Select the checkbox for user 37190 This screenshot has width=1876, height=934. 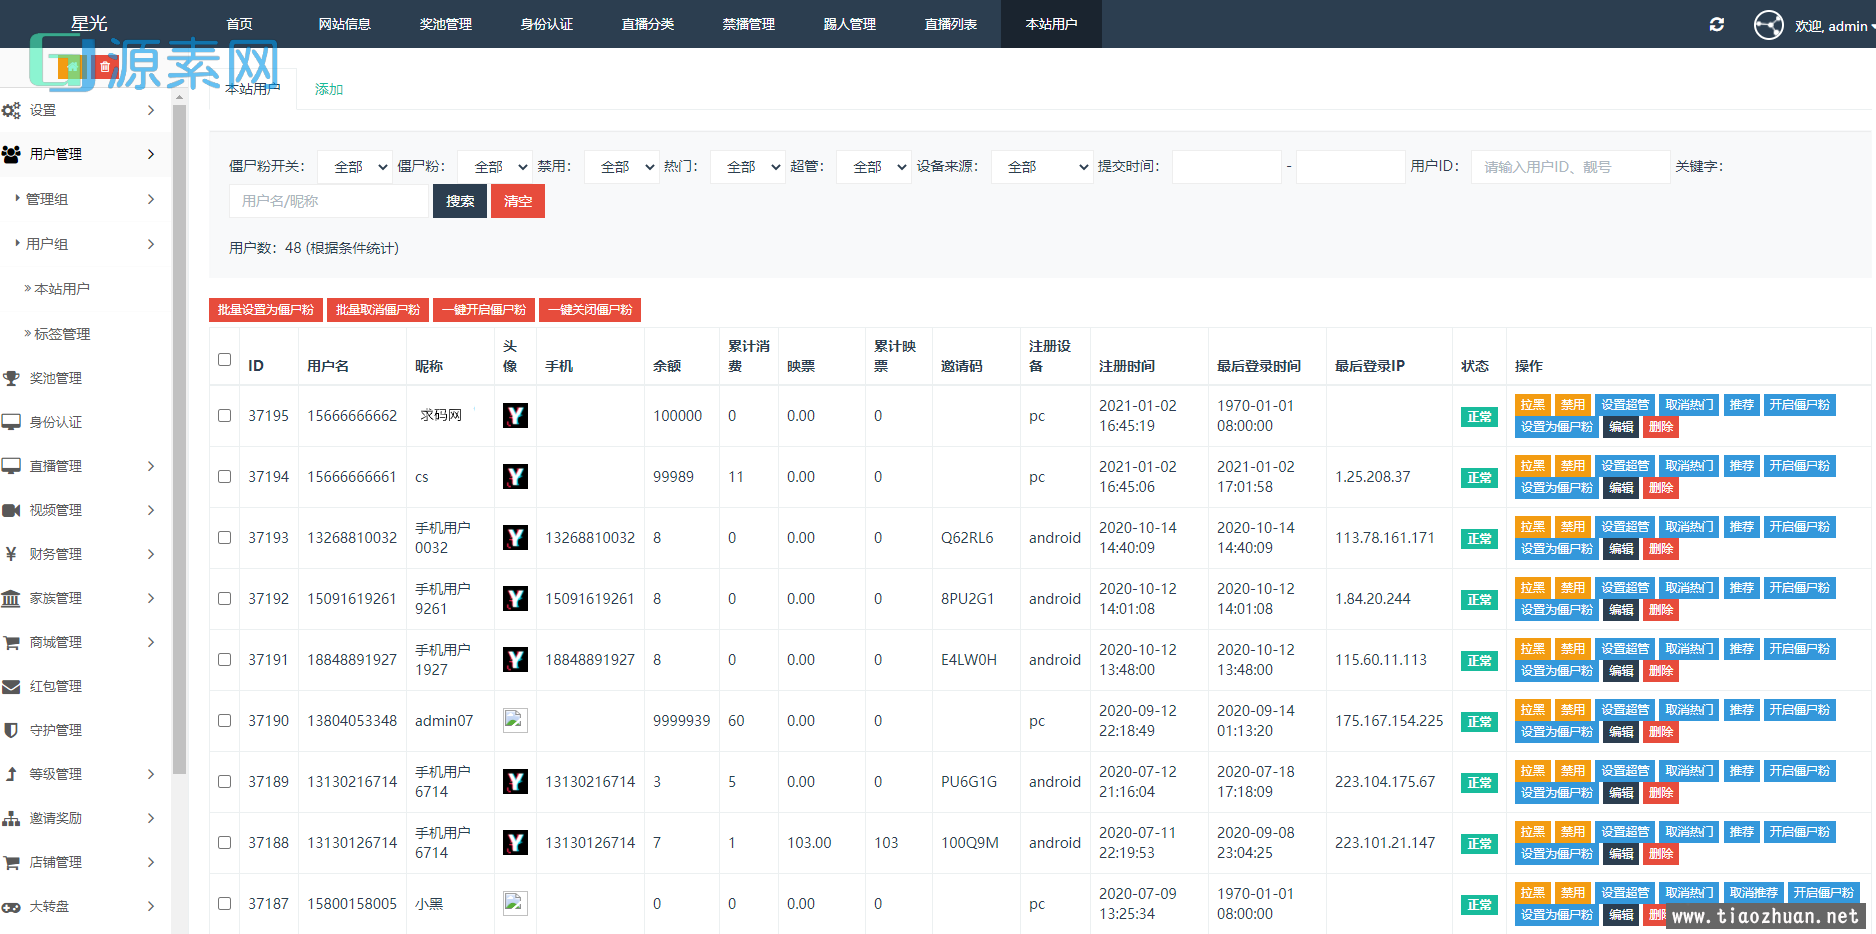pos(224,721)
